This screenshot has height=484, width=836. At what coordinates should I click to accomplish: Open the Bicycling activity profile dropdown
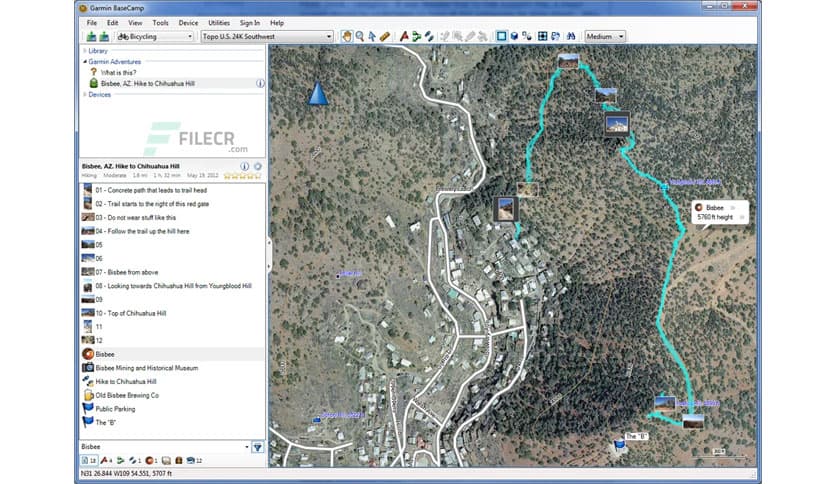pos(155,37)
